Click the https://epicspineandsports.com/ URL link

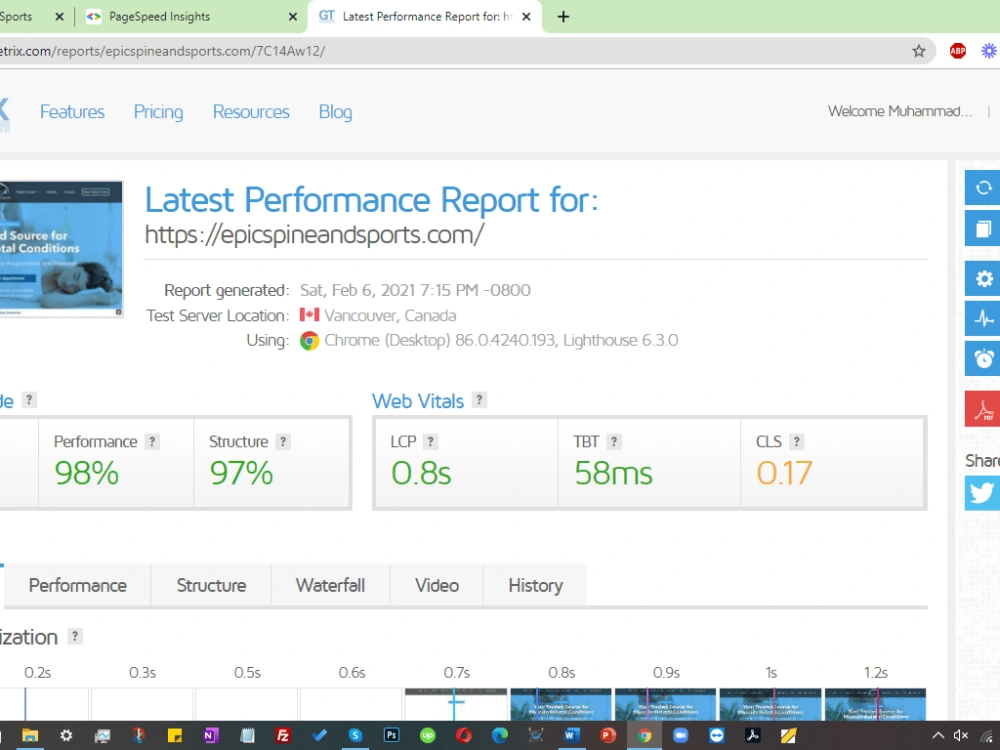pos(314,235)
